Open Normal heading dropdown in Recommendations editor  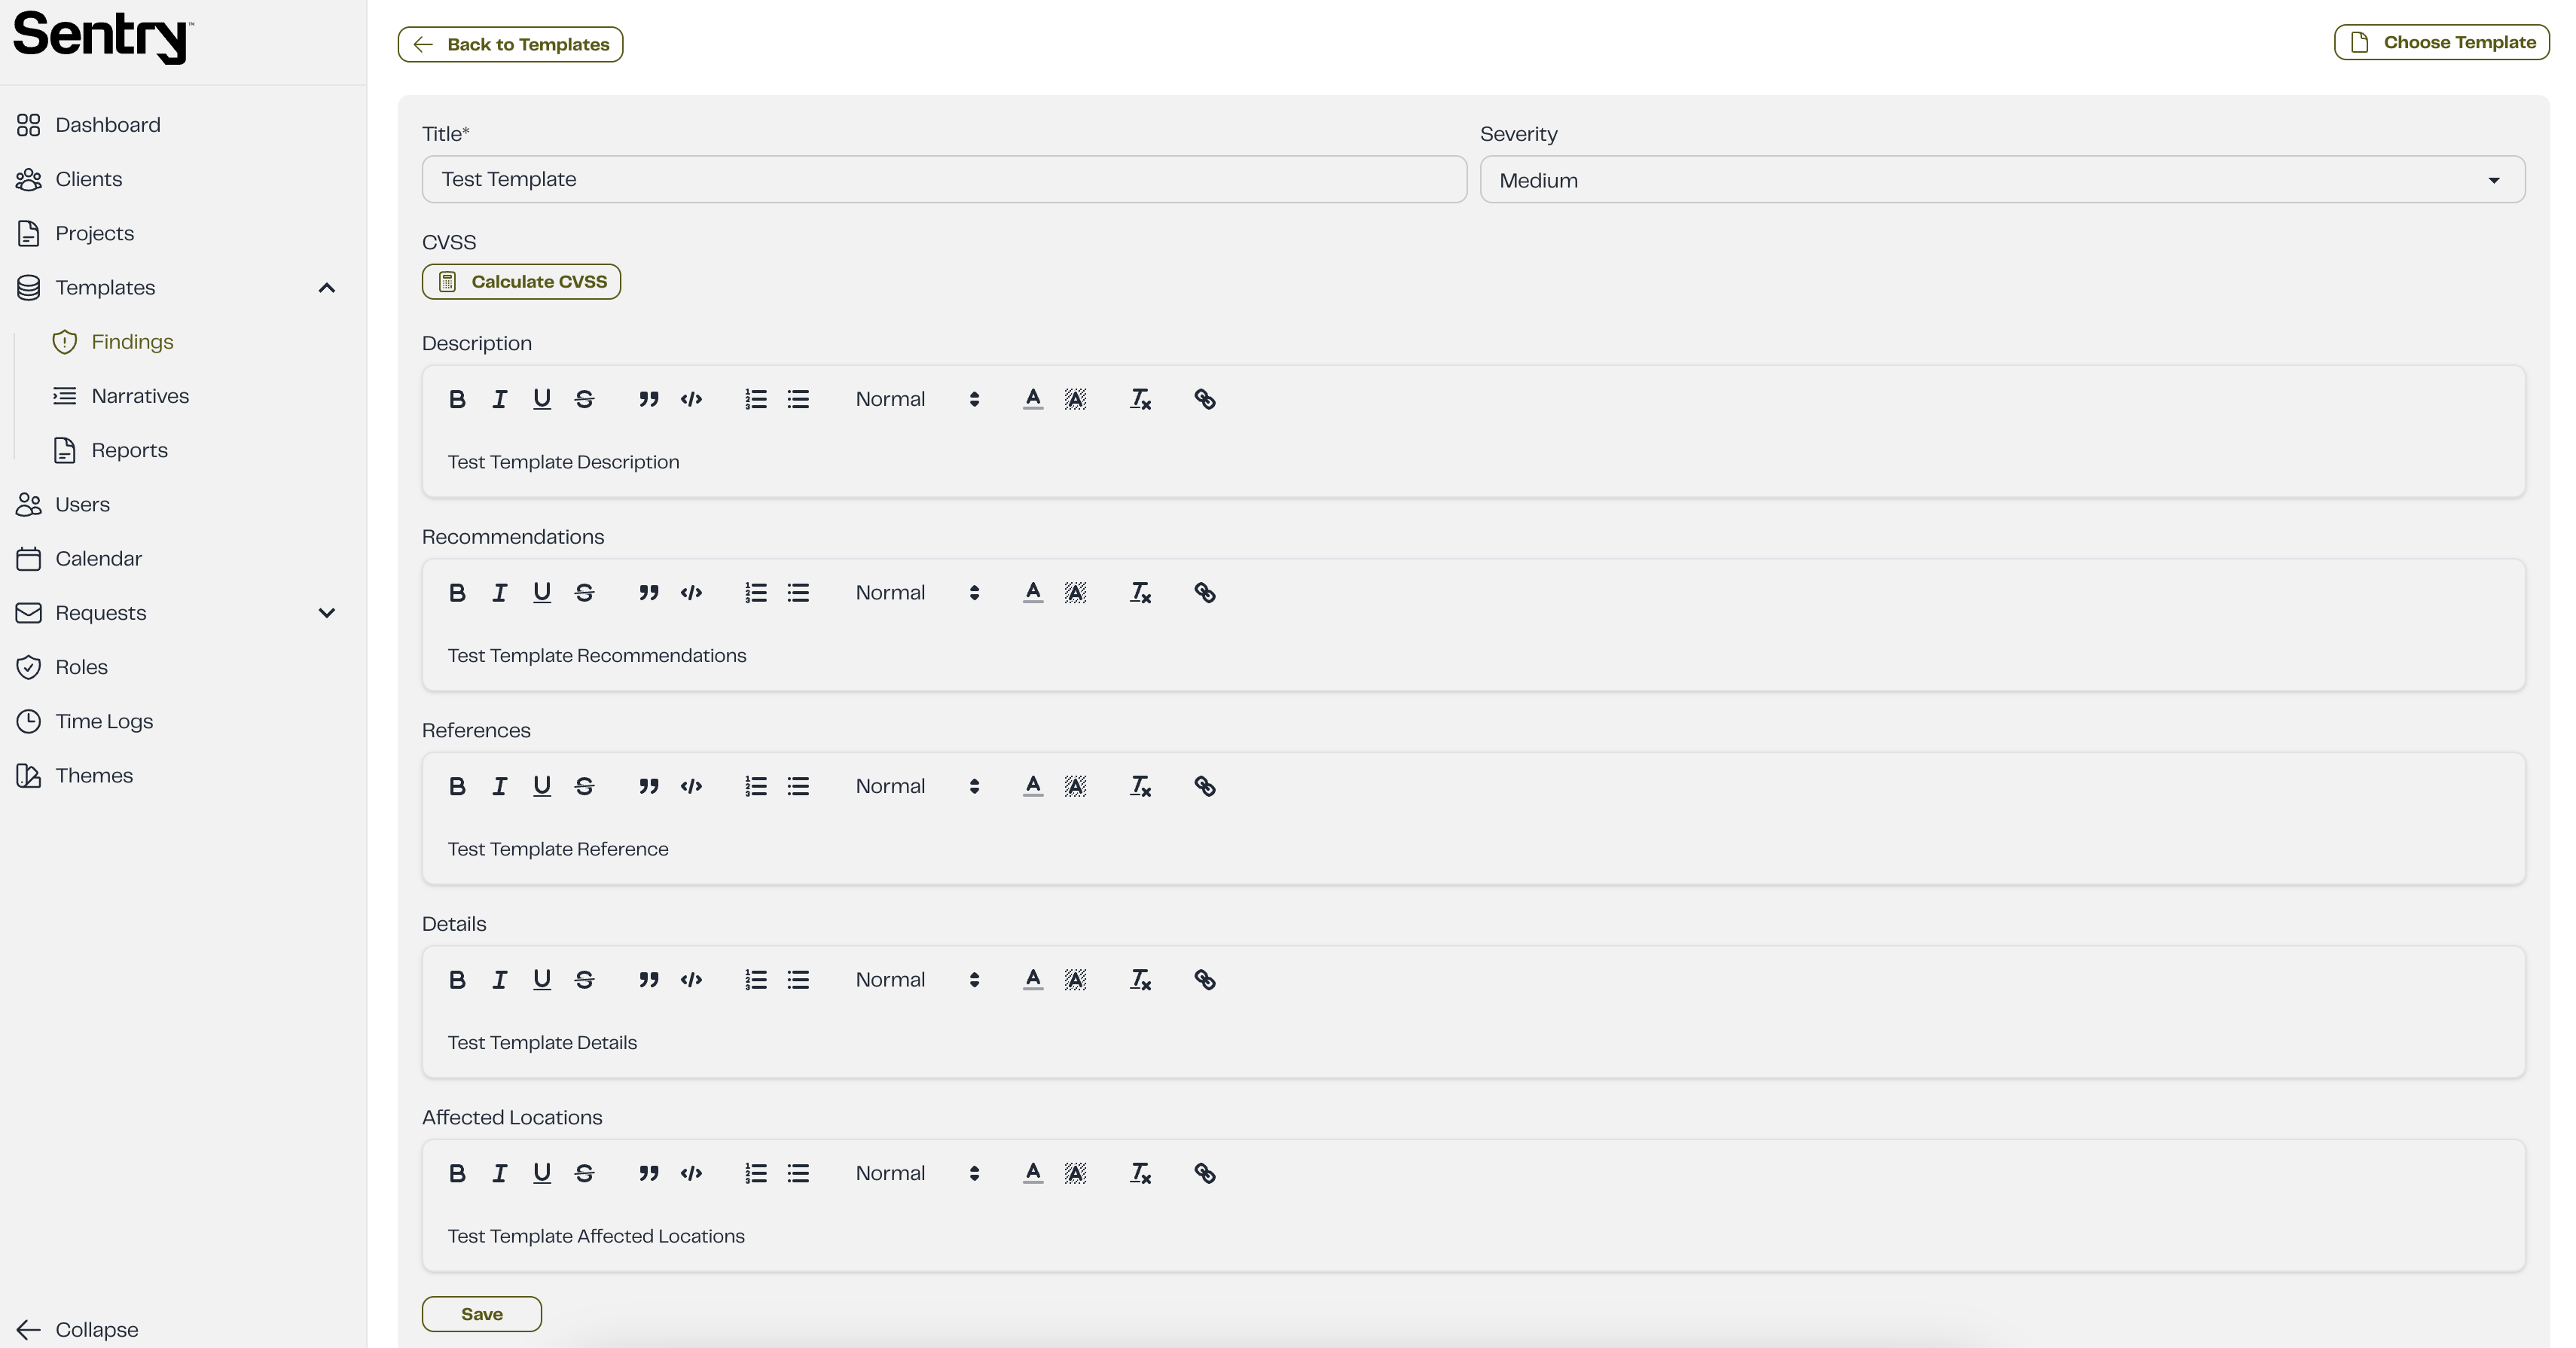917,593
